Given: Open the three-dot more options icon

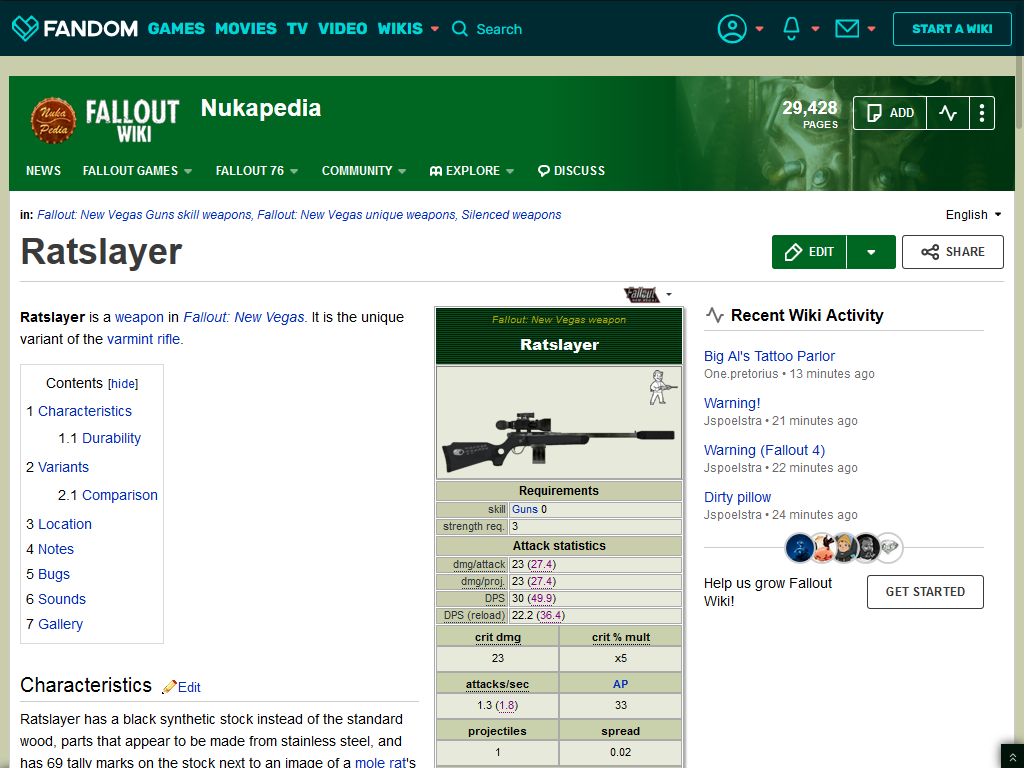Looking at the screenshot, I should click(x=981, y=113).
